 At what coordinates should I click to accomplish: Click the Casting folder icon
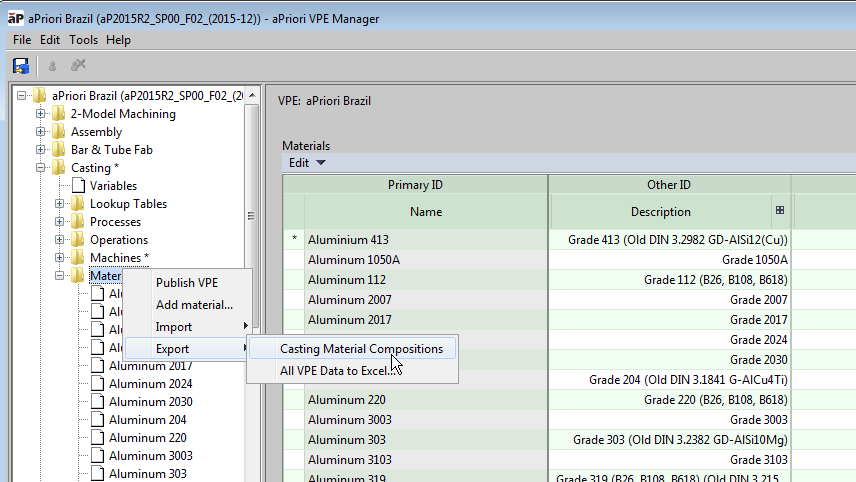(59, 168)
